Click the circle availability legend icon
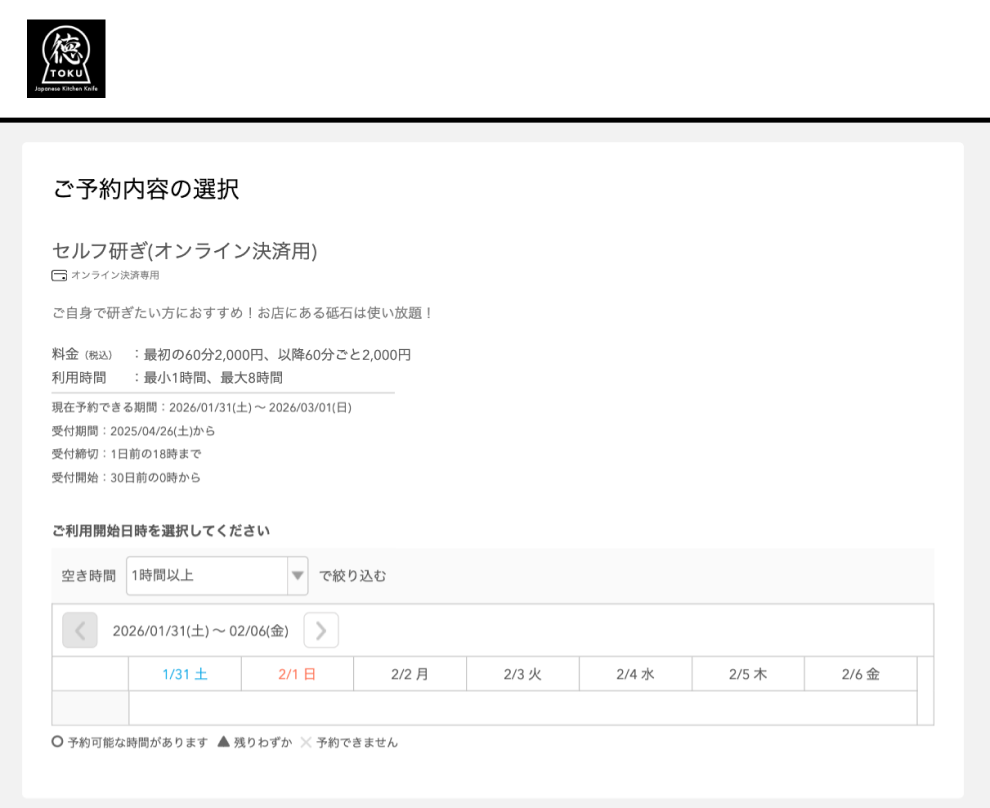This screenshot has height=808, width=990. click(57, 742)
